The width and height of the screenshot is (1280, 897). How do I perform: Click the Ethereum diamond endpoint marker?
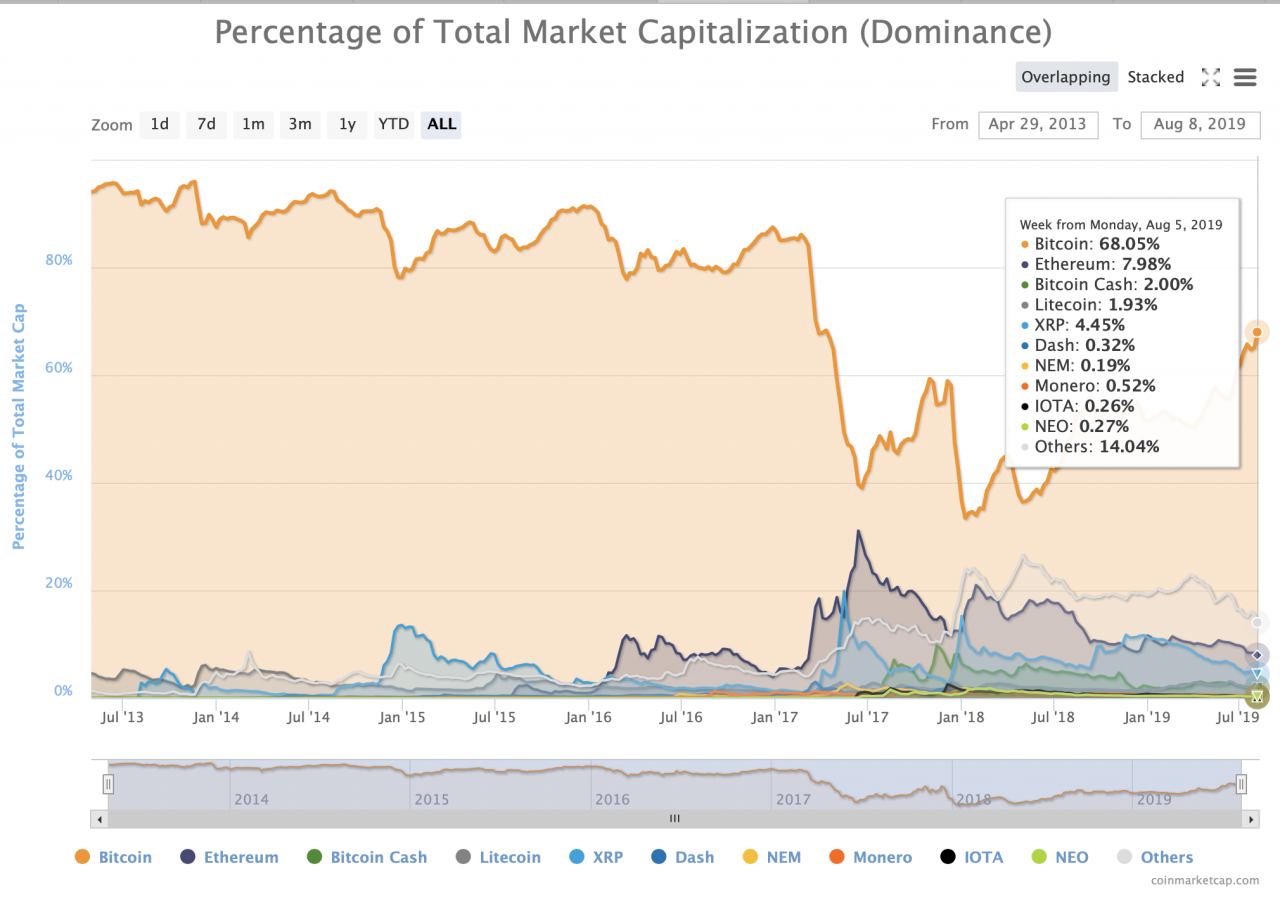pyautogui.click(x=1257, y=655)
